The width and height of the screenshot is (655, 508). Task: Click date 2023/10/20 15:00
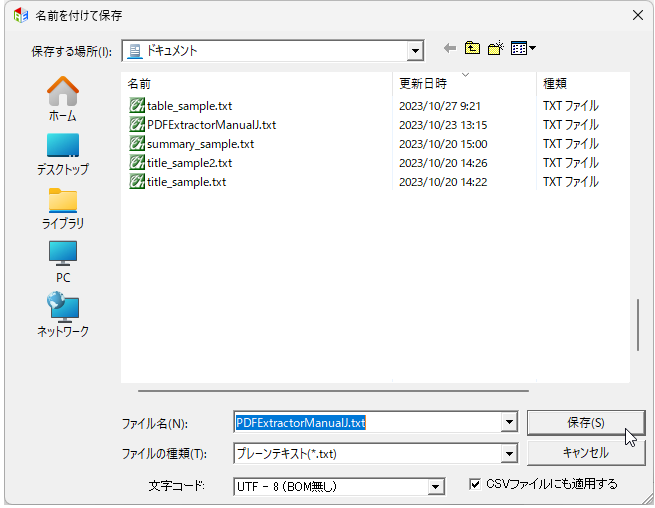(x=443, y=144)
